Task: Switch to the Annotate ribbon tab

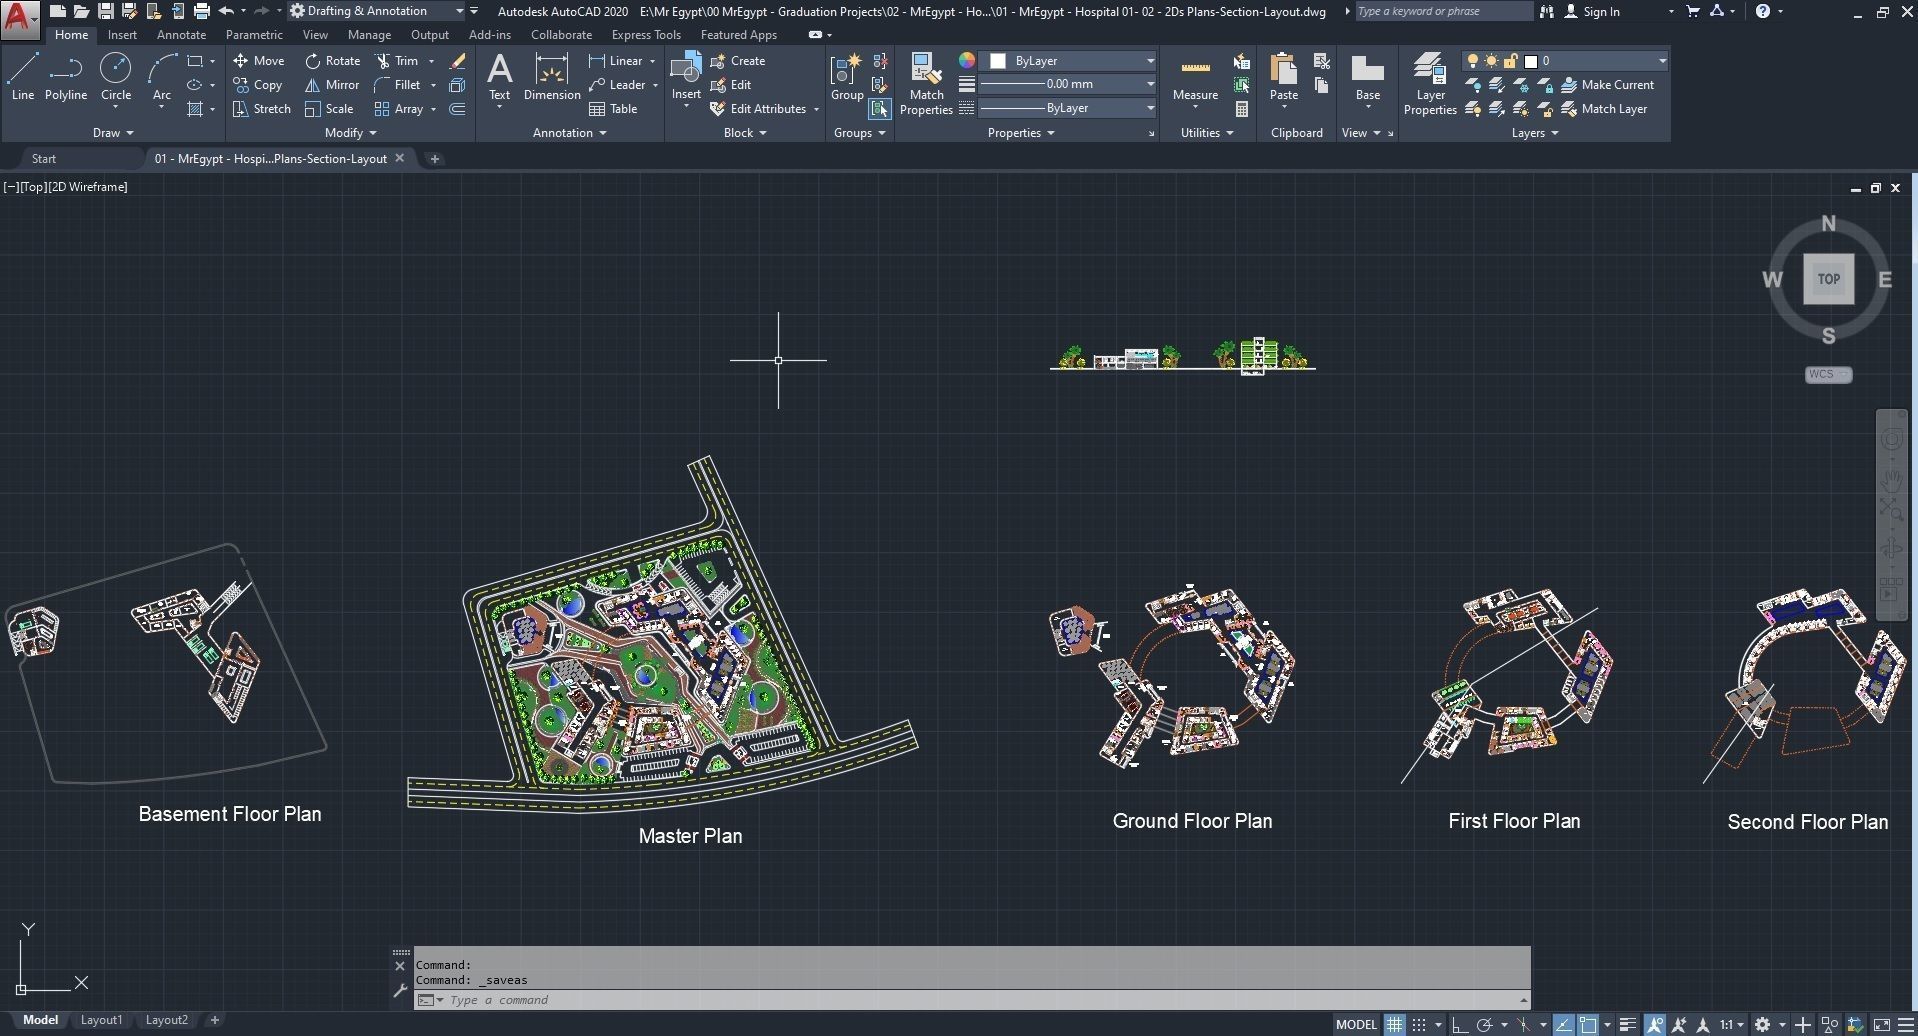Action: point(181,35)
